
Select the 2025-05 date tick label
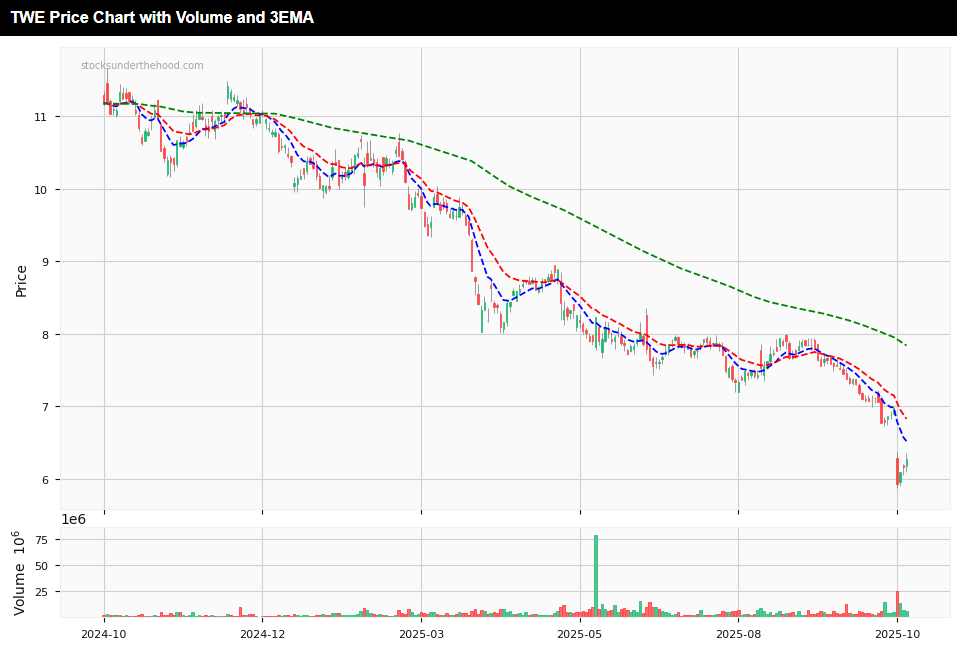click(580, 633)
